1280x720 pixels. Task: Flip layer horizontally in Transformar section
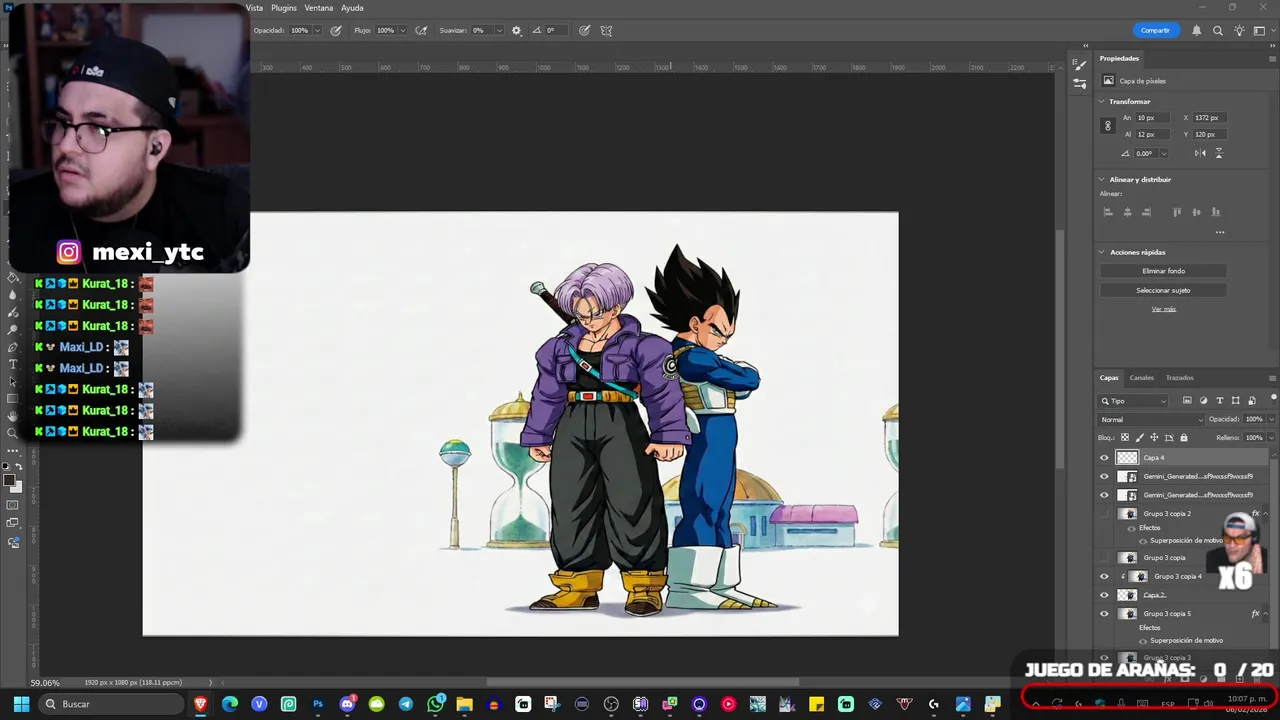(x=1200, y=153)
